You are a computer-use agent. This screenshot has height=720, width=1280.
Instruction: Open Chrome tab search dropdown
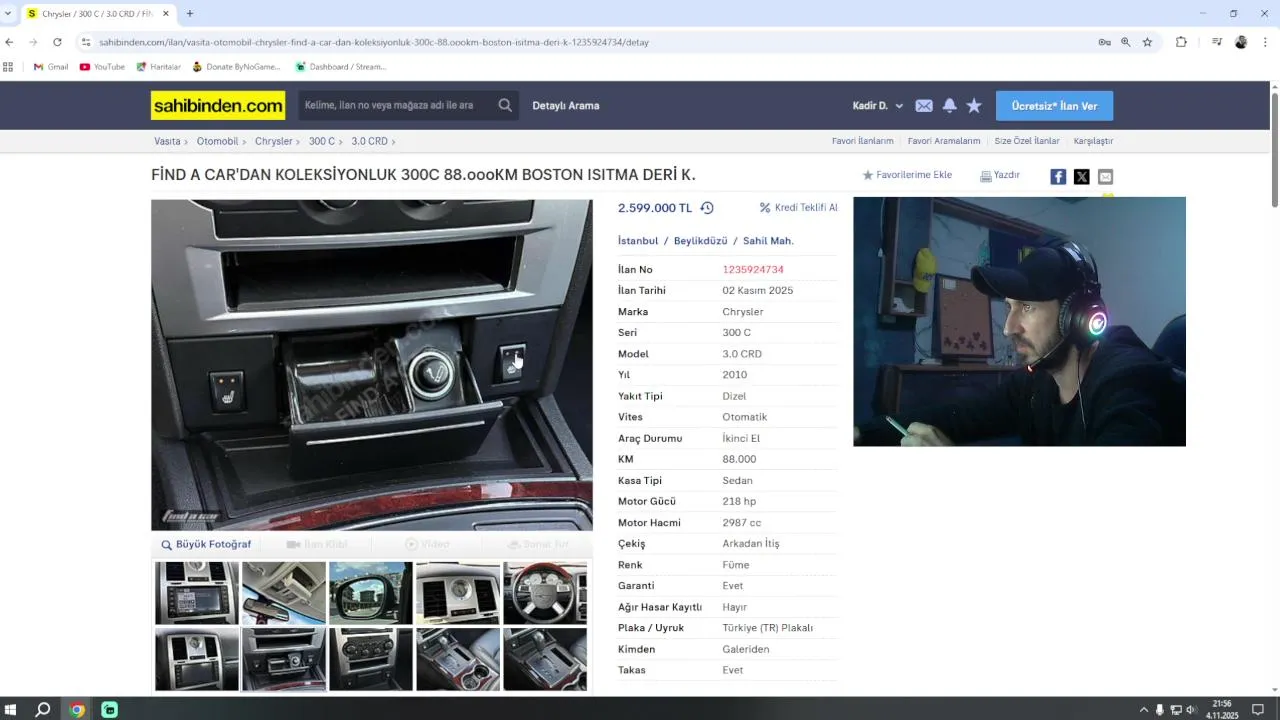pos(9,13)
